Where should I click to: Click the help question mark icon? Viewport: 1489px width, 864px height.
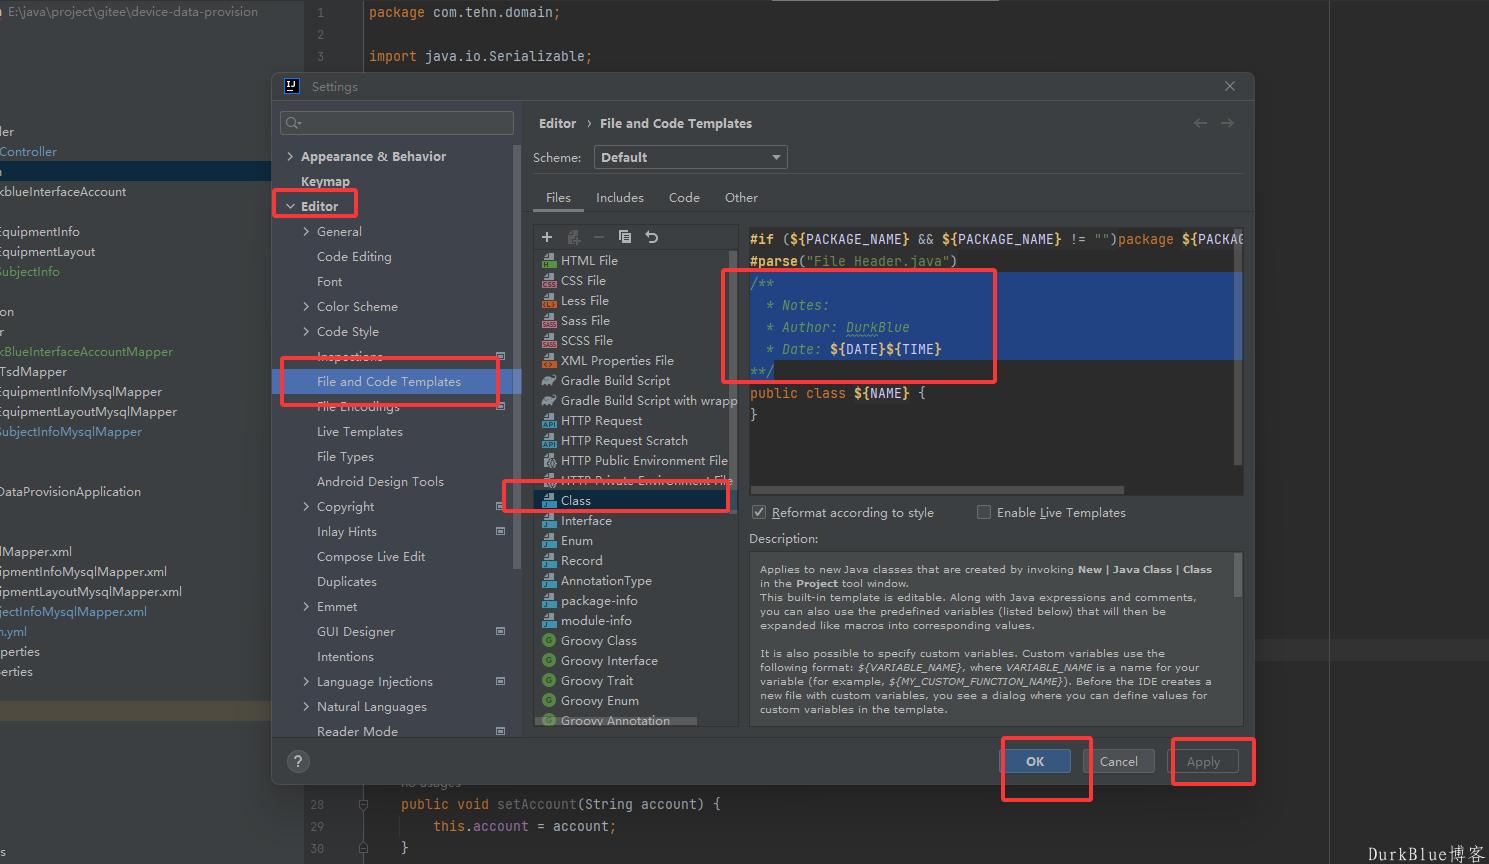point(298,761)
